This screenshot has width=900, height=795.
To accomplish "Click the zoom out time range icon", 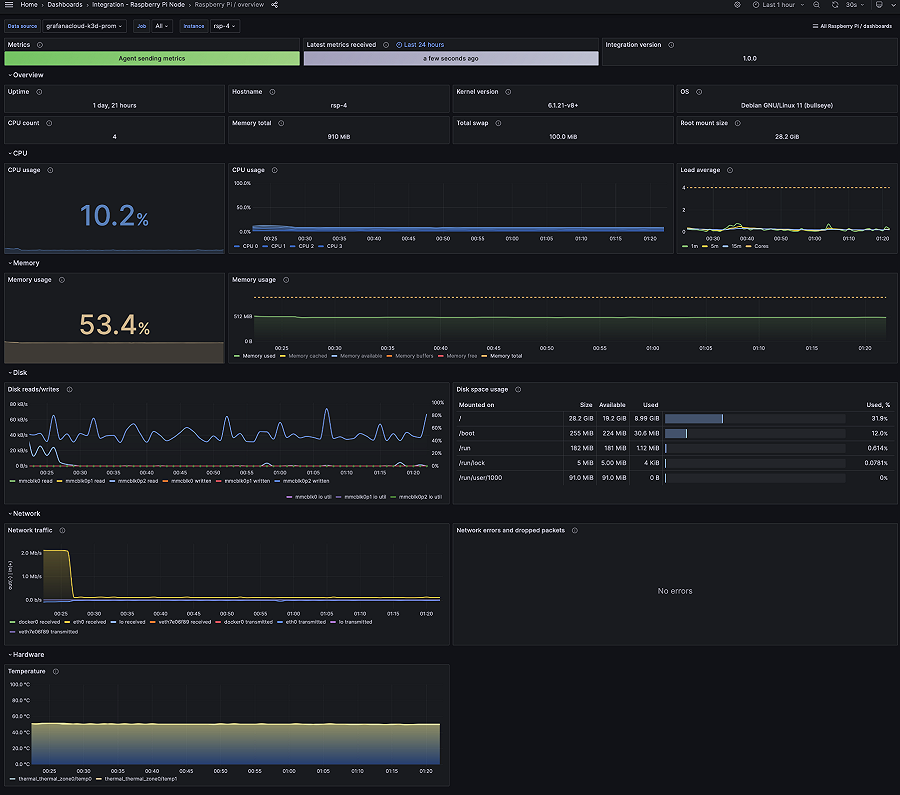I will (814, 5).
